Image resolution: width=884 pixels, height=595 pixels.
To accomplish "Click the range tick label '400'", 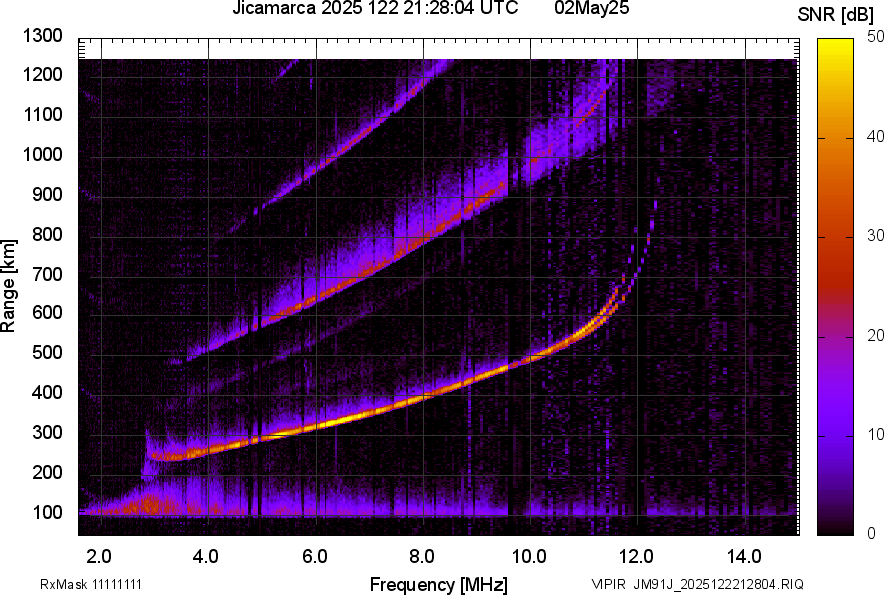I will tap(47, 392).
